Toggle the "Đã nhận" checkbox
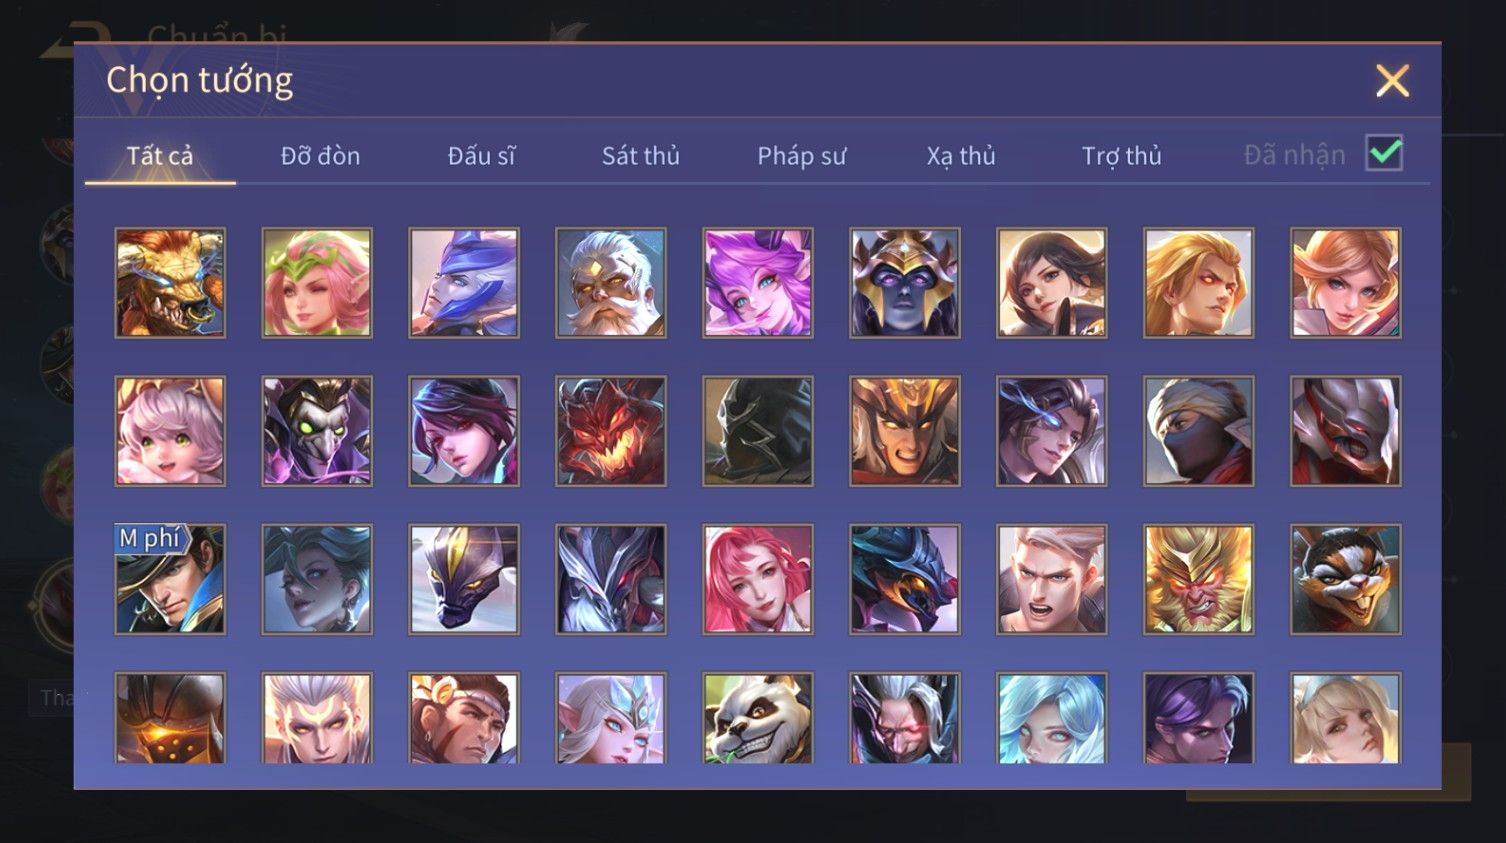This screenshot has width=1506, height=843. [x=1385, y=154]
